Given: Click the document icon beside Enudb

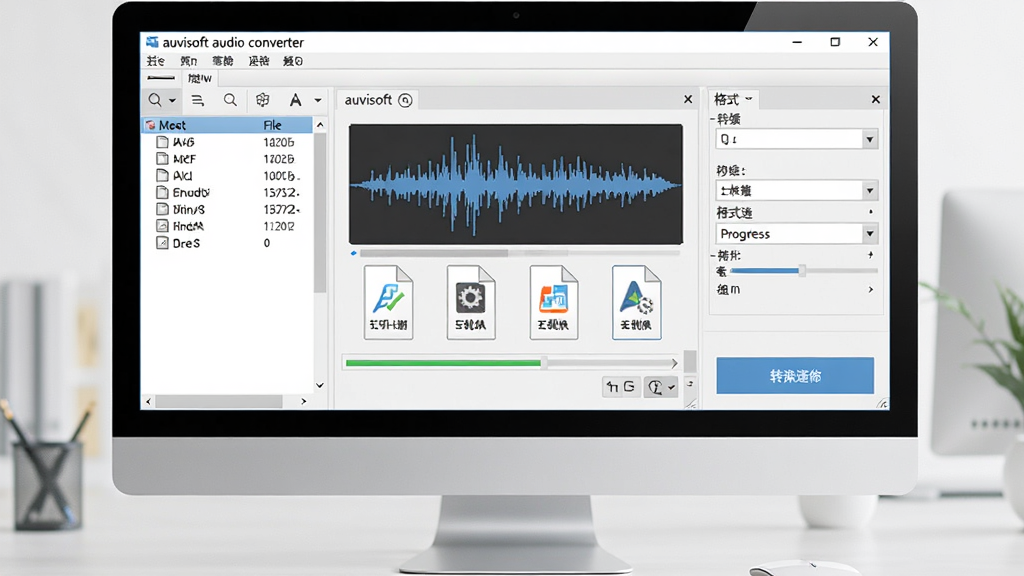Looking at the screenshot, I should (162, 192).
